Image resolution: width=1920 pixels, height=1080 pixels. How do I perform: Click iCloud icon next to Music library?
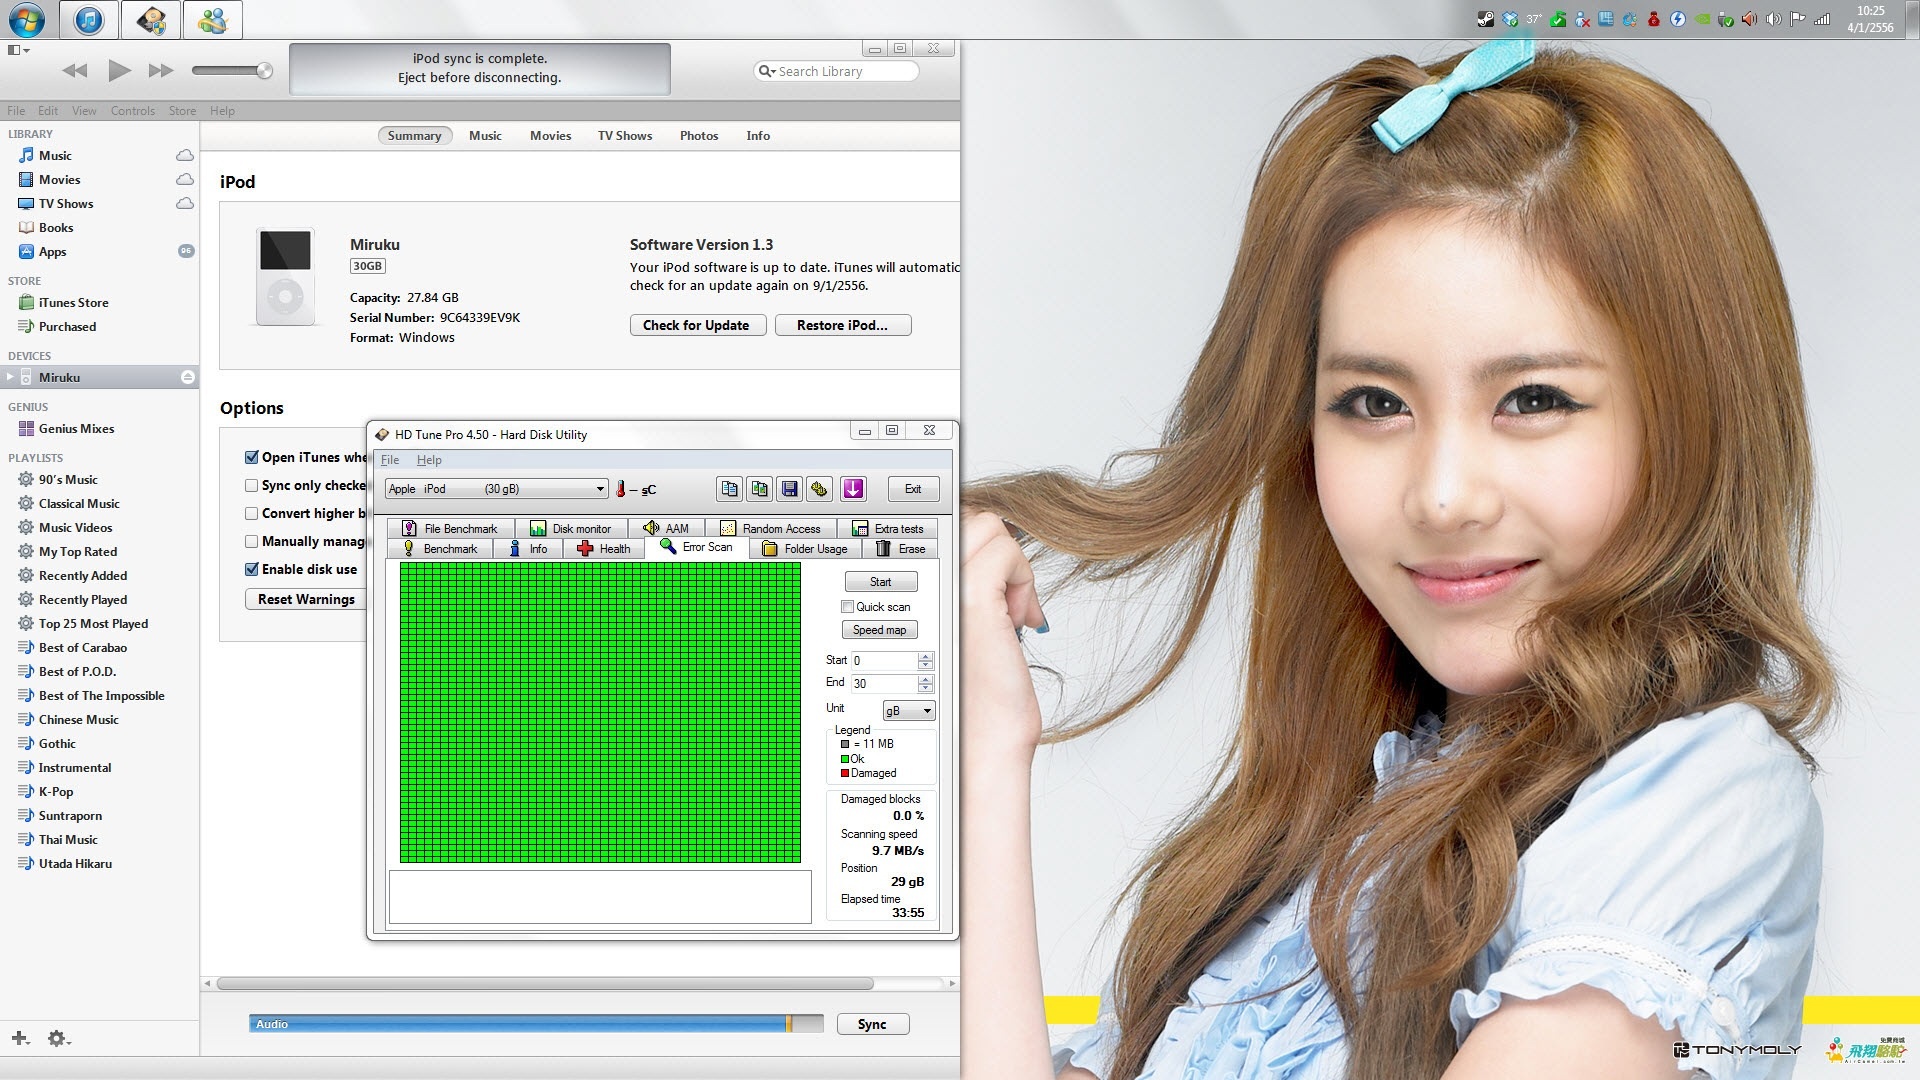pyautogui.click(x=185, y=155)
